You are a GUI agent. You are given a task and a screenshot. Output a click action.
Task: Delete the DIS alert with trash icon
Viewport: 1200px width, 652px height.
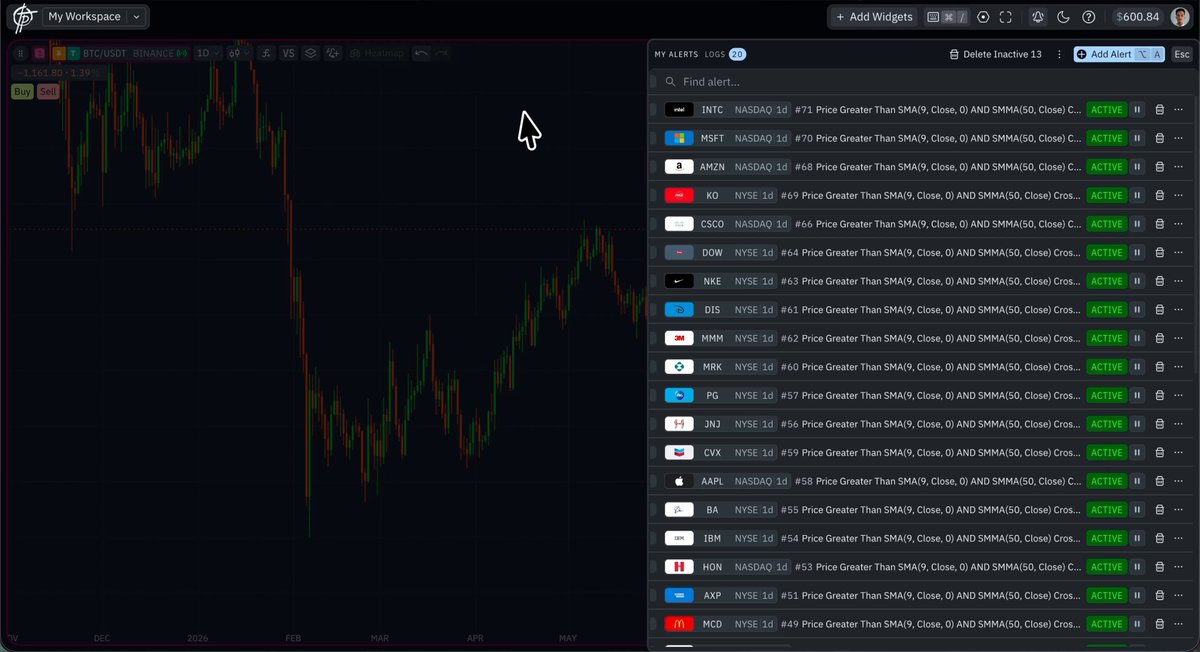(x=1160, y=310)
